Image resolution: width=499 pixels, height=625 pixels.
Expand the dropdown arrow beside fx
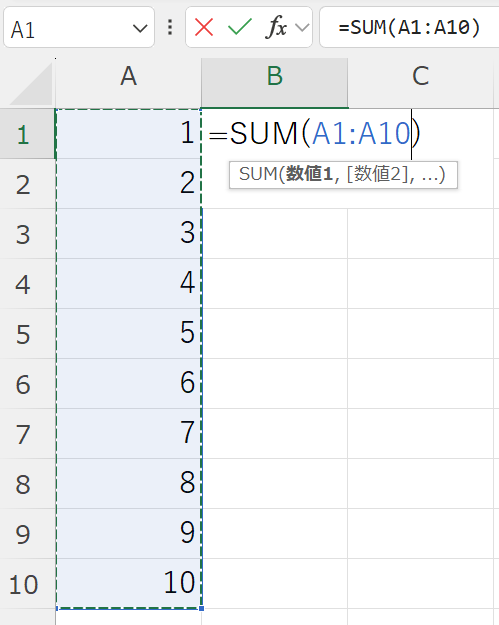pyautogui.click(x=302, y=28)
